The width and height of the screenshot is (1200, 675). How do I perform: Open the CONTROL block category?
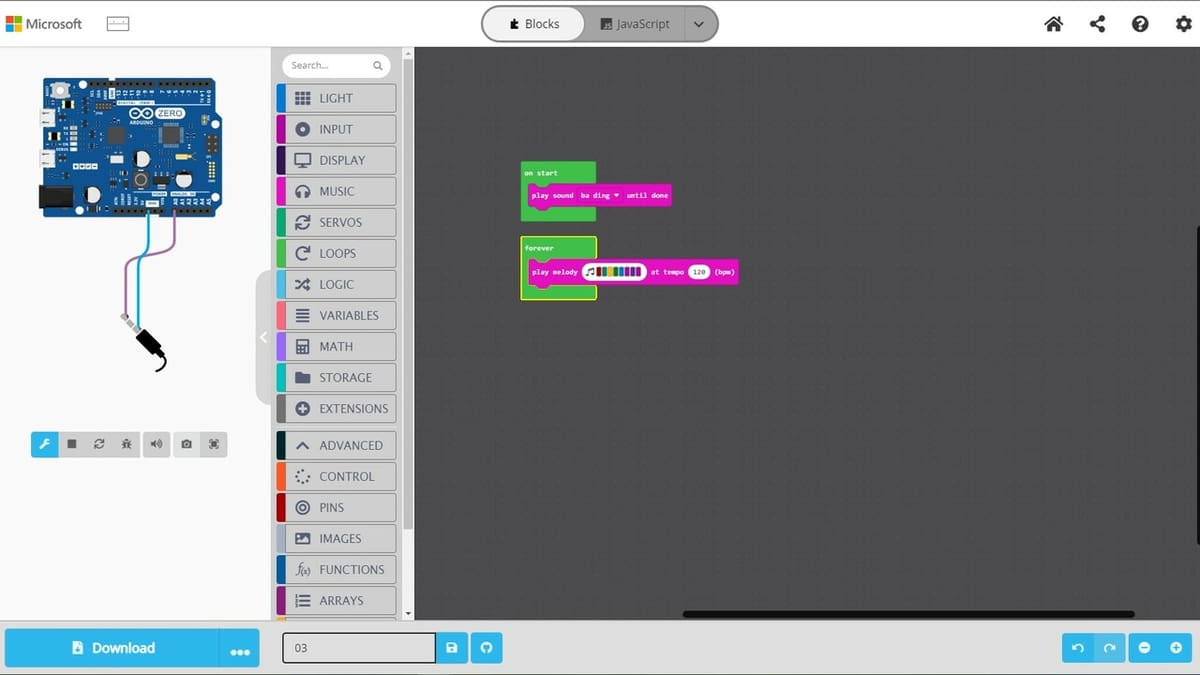(336, 476)
